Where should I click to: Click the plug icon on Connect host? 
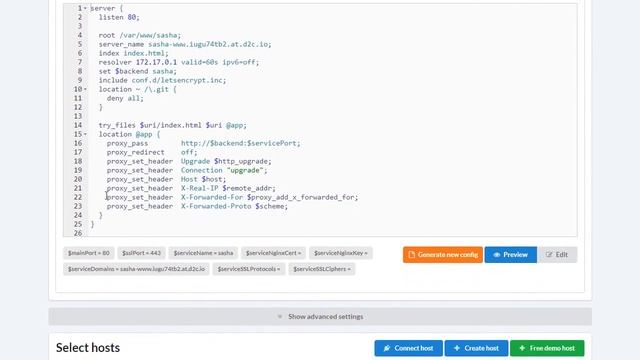pos(387,348)
